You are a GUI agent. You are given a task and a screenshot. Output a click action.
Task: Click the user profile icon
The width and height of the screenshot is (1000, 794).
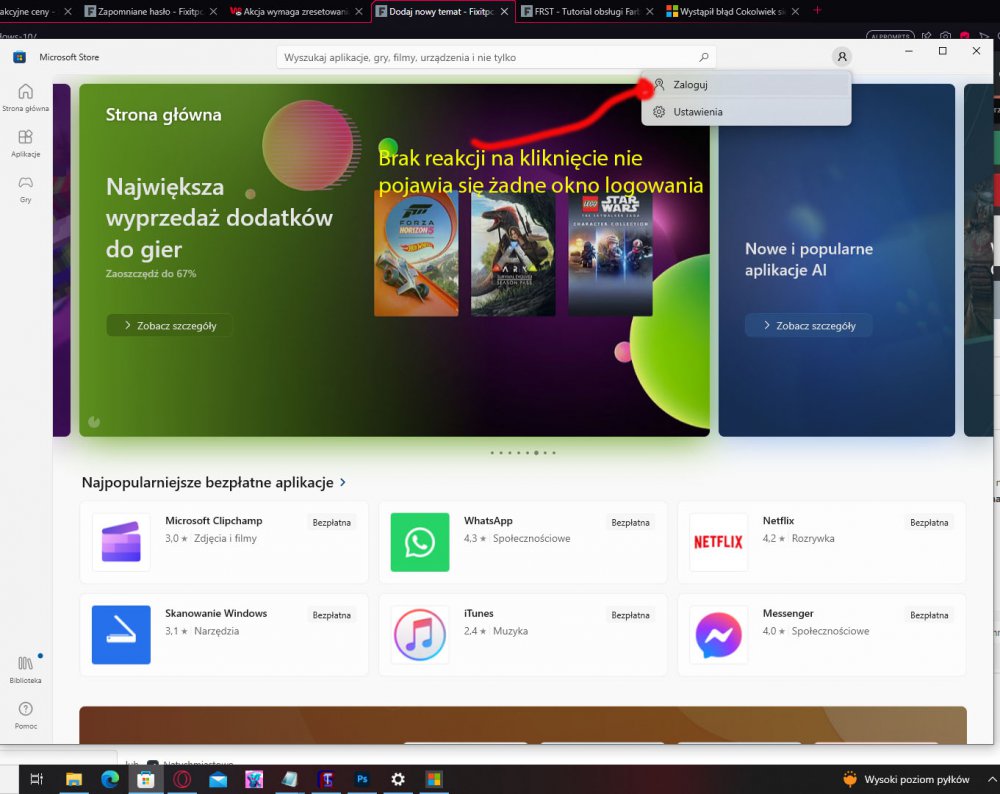pyautogui.click(x=842, y=57)
